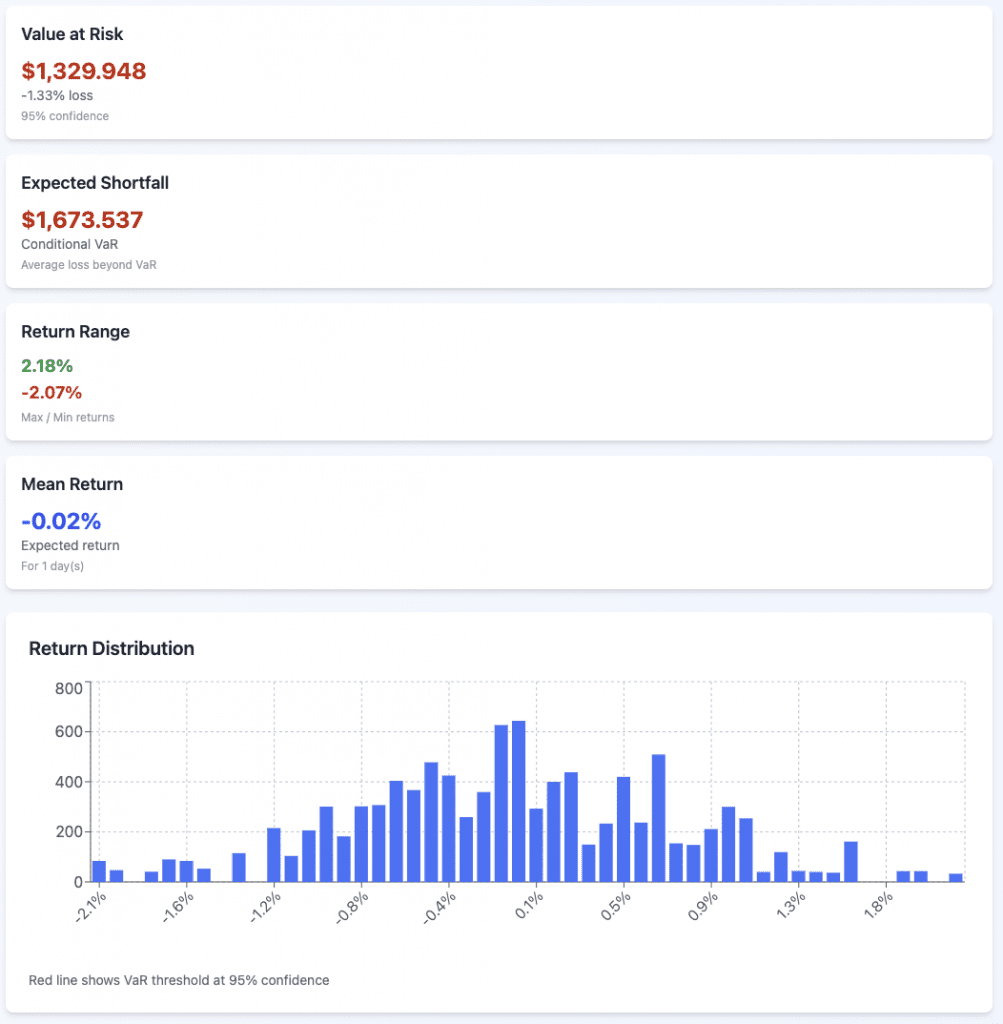Click the Max / Min returns caption
The height and width of the screenshot is (1024, 1003).
[x=68, y=417]
